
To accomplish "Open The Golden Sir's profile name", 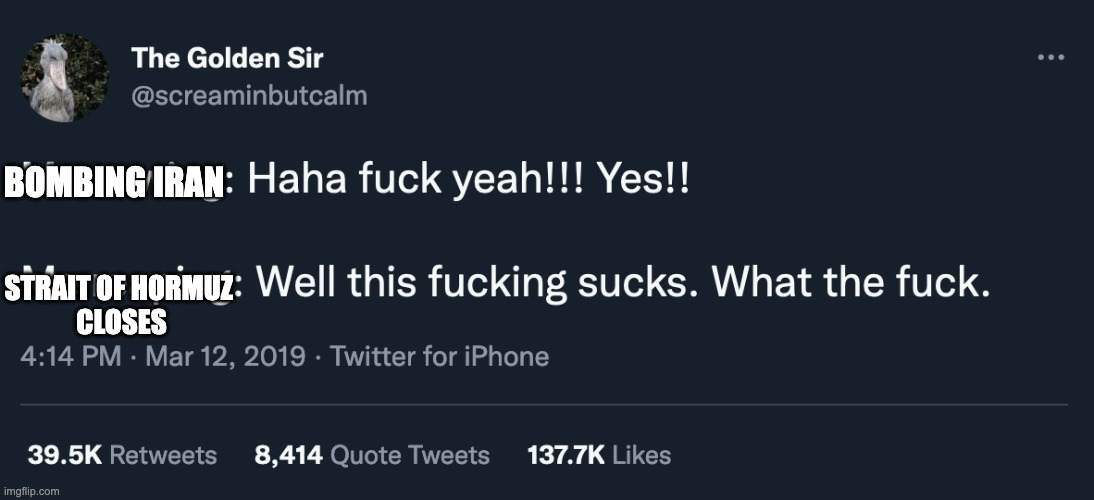I will pyautogui.click(x=227, y=58).
